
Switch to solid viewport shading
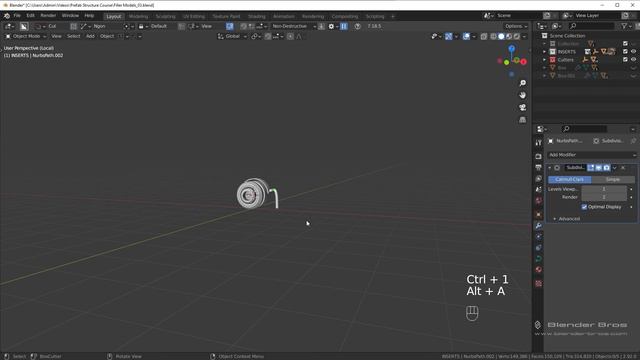tap(501, 36)
